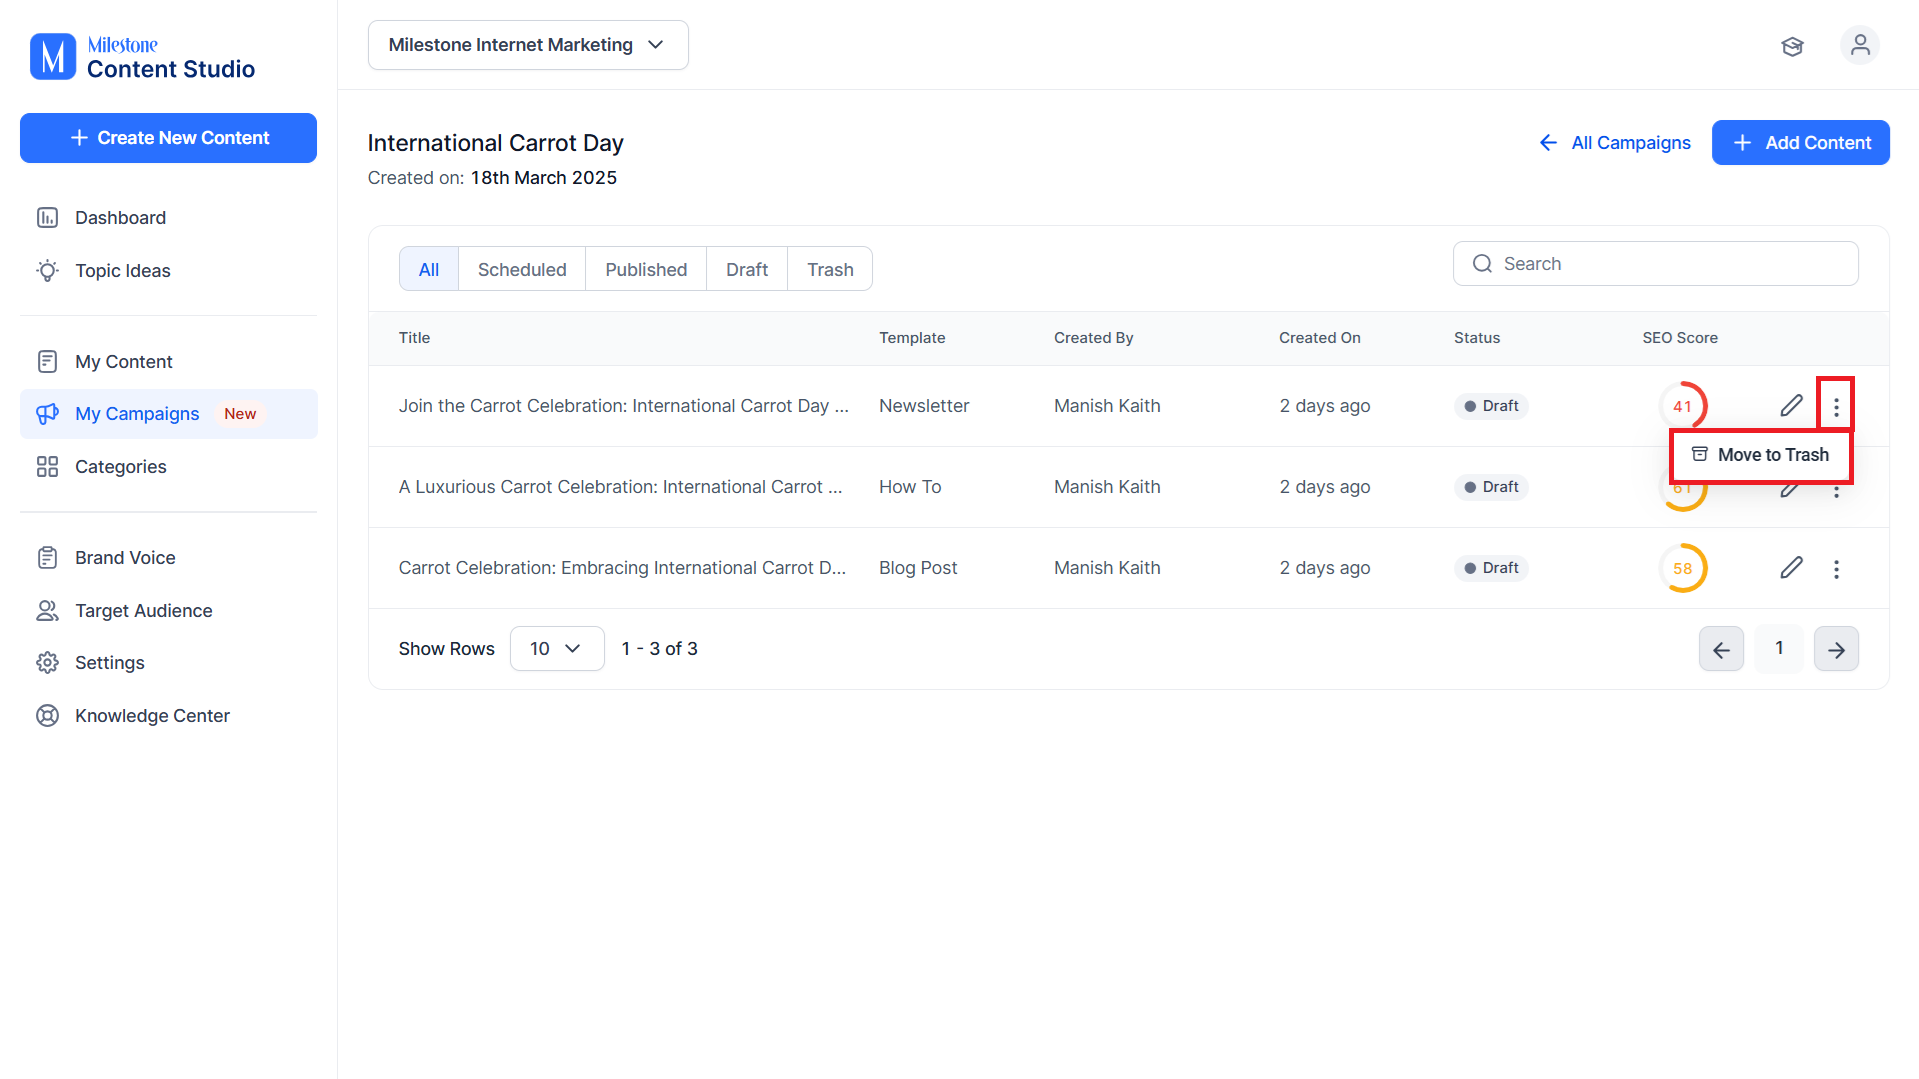Edit the Newsletter row with pencil icon
The image size is (1919, 1079).
point(1791,406)
